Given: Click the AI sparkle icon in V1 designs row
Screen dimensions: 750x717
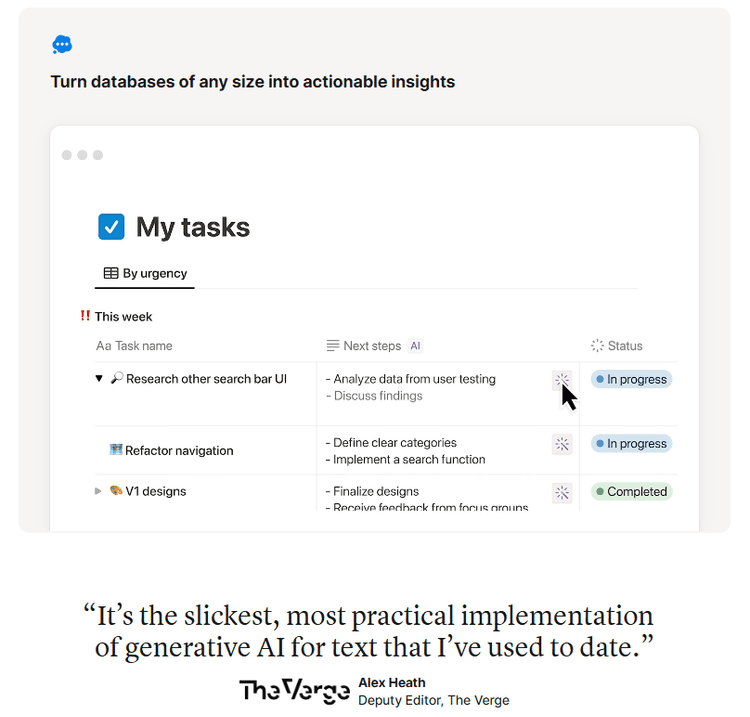Looking at the screenshot, I should (562, 492).
